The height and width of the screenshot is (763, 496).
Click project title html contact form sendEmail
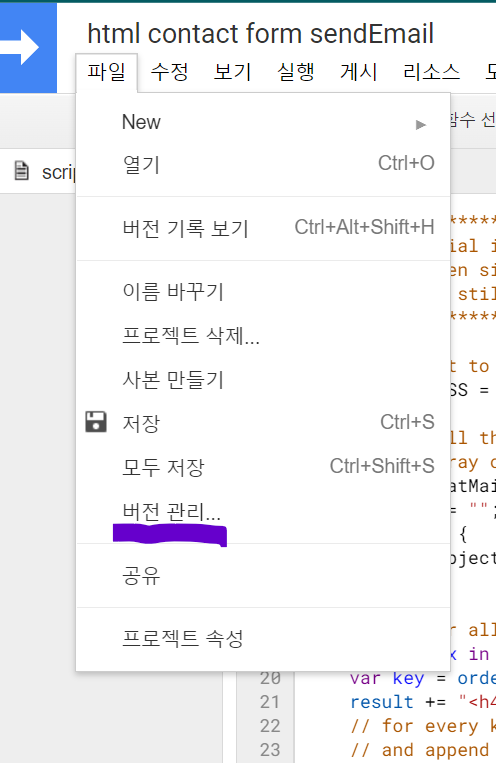coord(260,34)
